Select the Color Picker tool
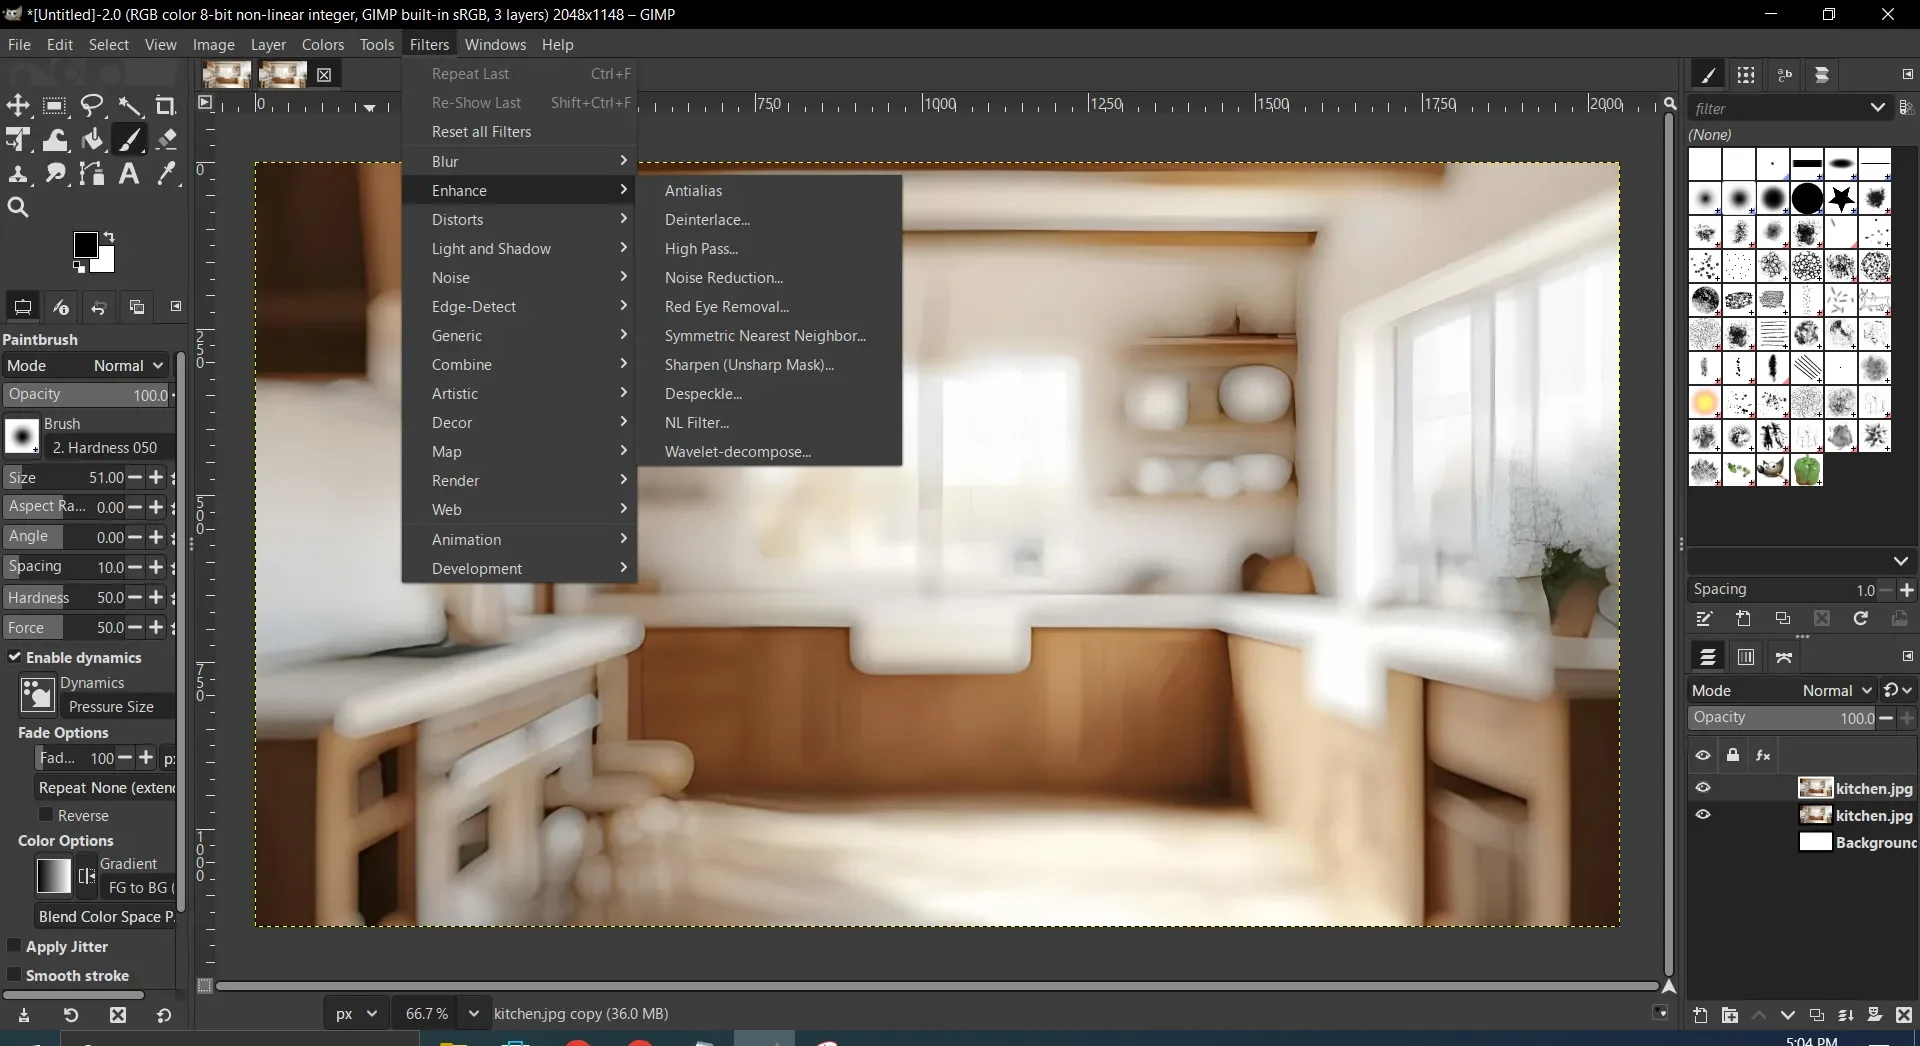This screenshot has width=1920, height=1046. point(166,174)
